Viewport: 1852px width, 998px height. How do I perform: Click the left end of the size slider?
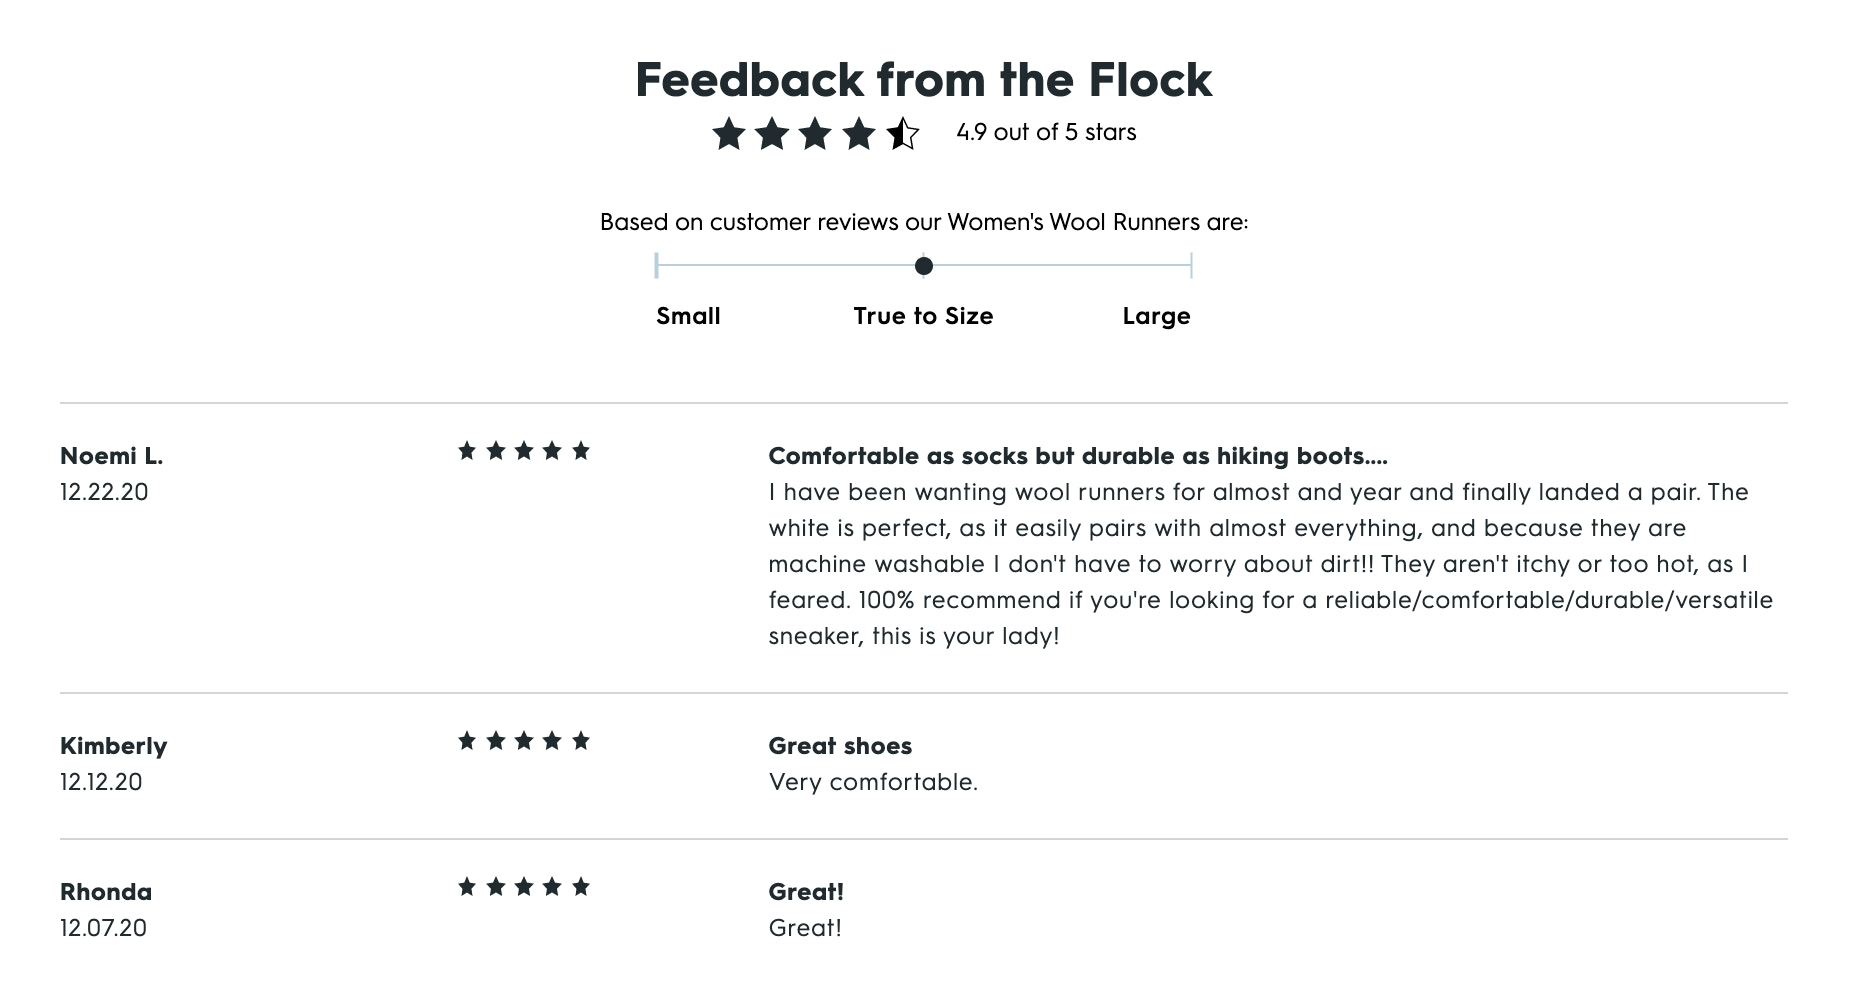(x=657, y=266)
